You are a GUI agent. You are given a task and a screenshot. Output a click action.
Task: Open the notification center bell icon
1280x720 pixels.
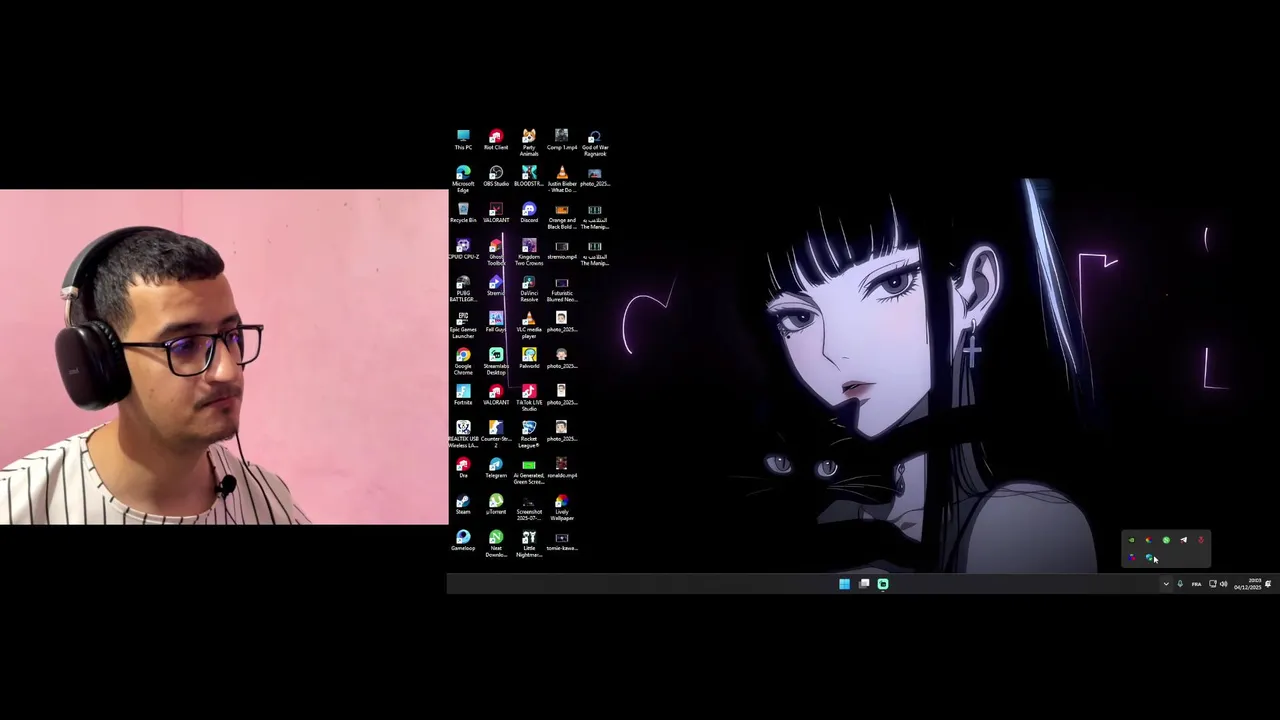1269,584
